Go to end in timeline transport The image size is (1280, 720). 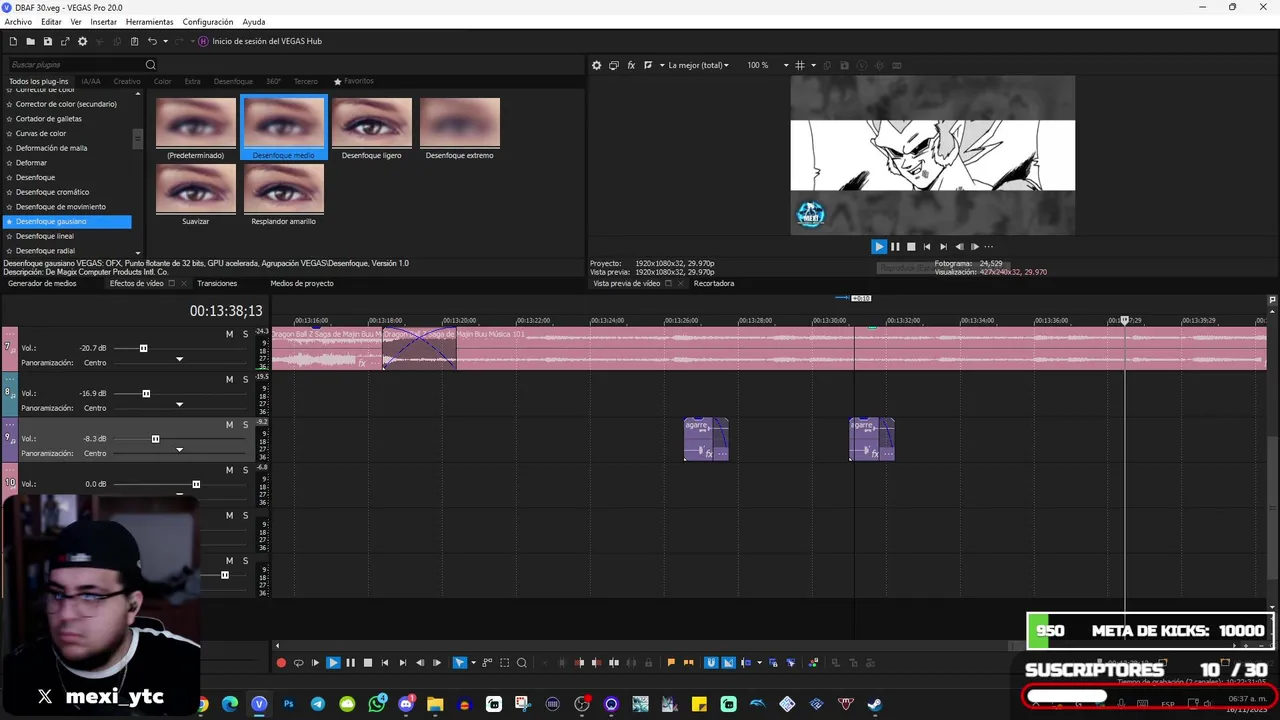click(402, 663)
